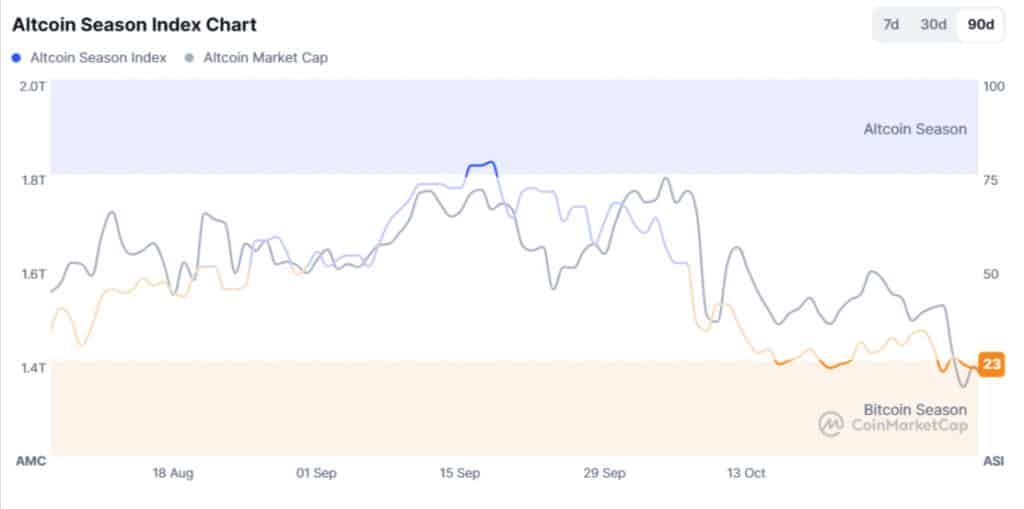Click the Bitcoin Season zone label

point(915,409)
